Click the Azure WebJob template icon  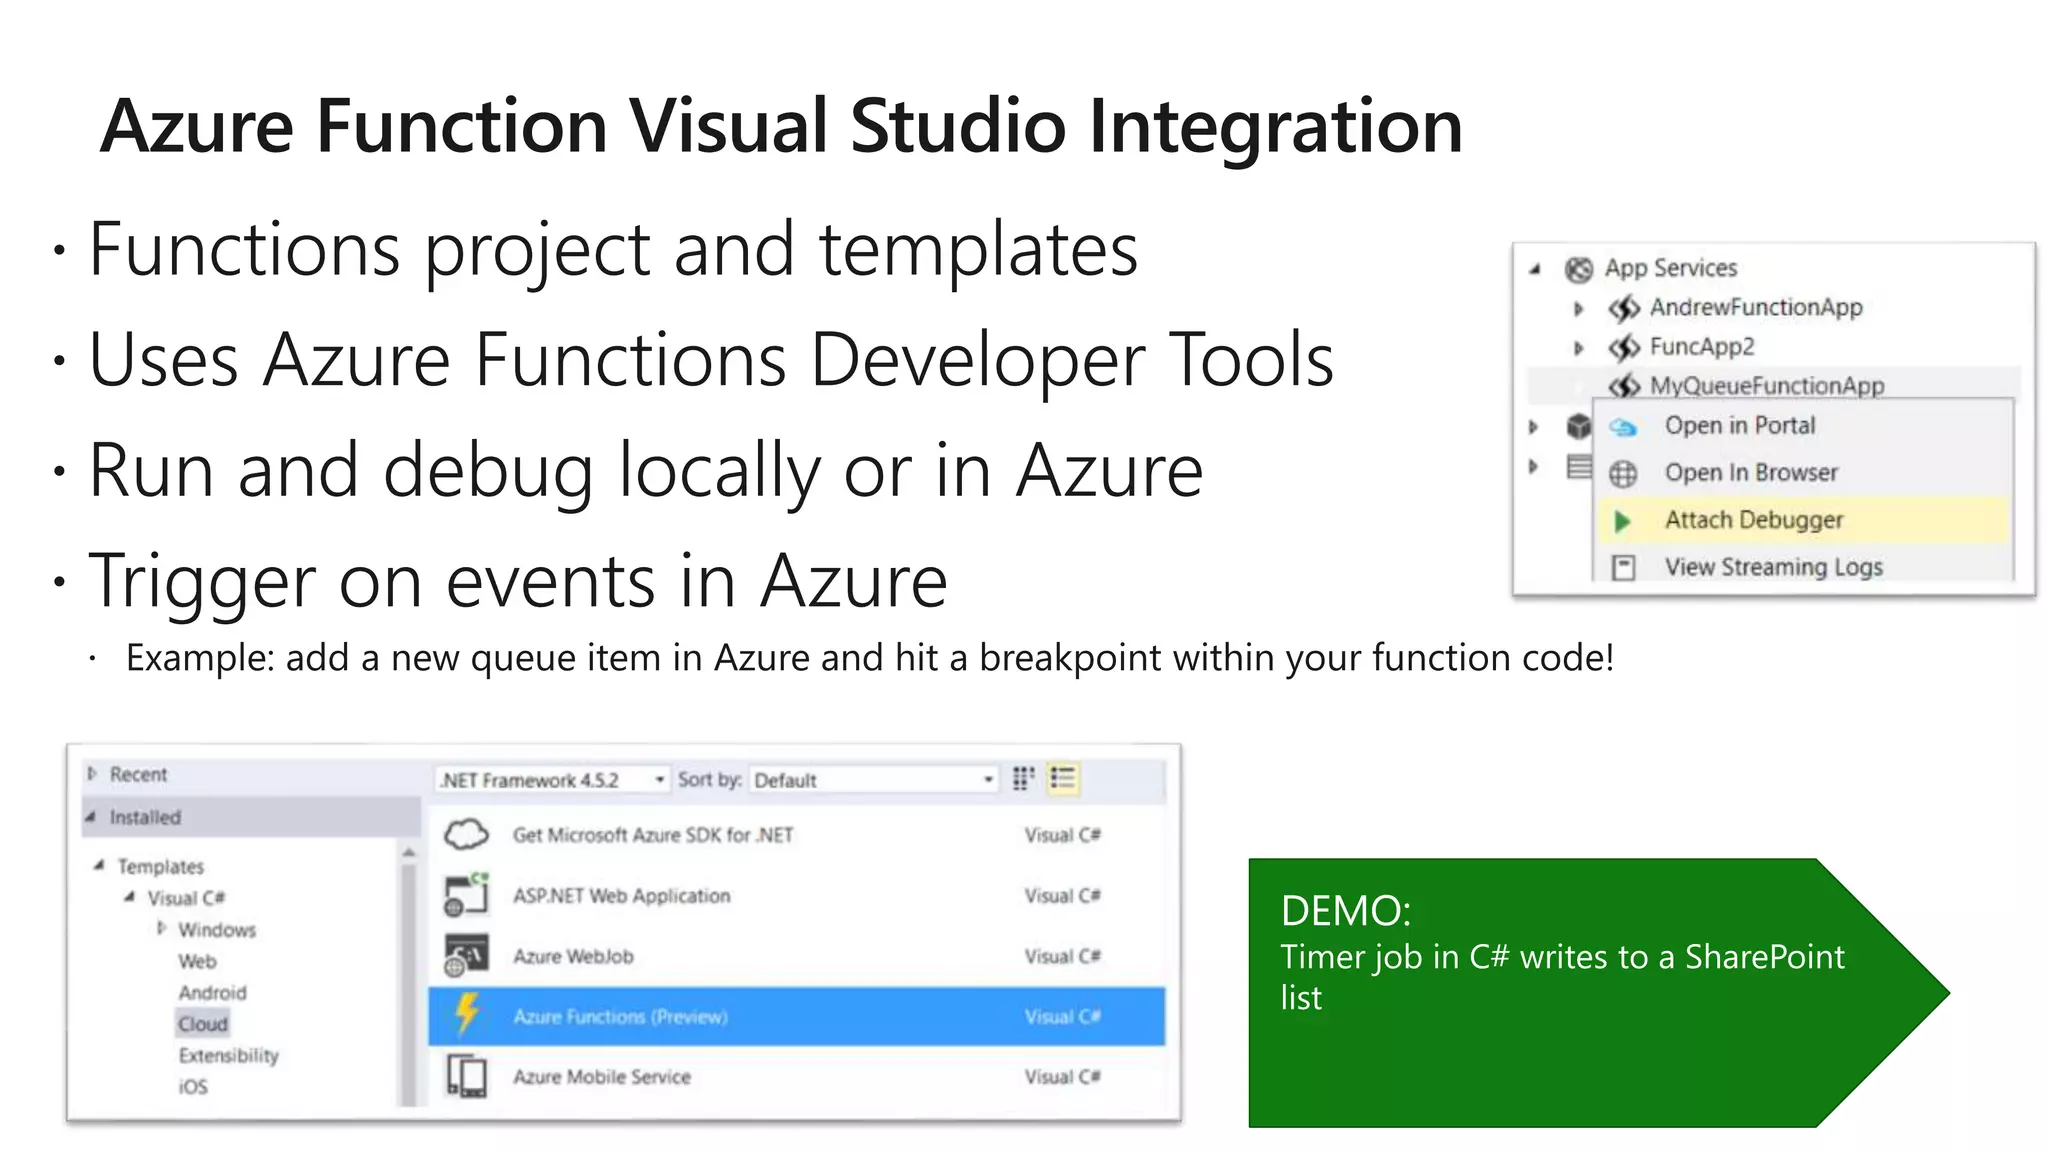(466, 955)
